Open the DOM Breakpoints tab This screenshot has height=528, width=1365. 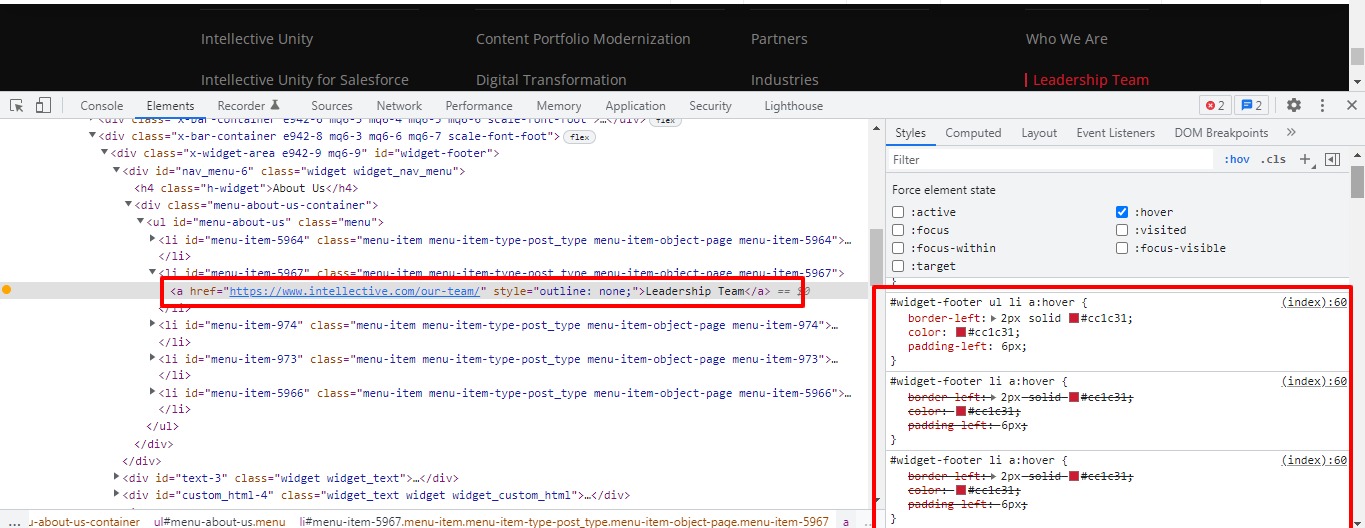click(1221, 133)
